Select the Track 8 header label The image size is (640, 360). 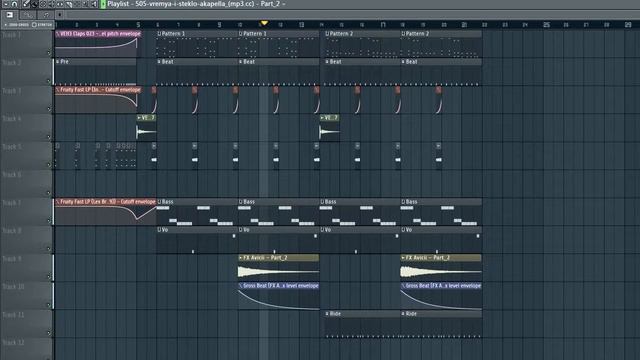point(11,231)
